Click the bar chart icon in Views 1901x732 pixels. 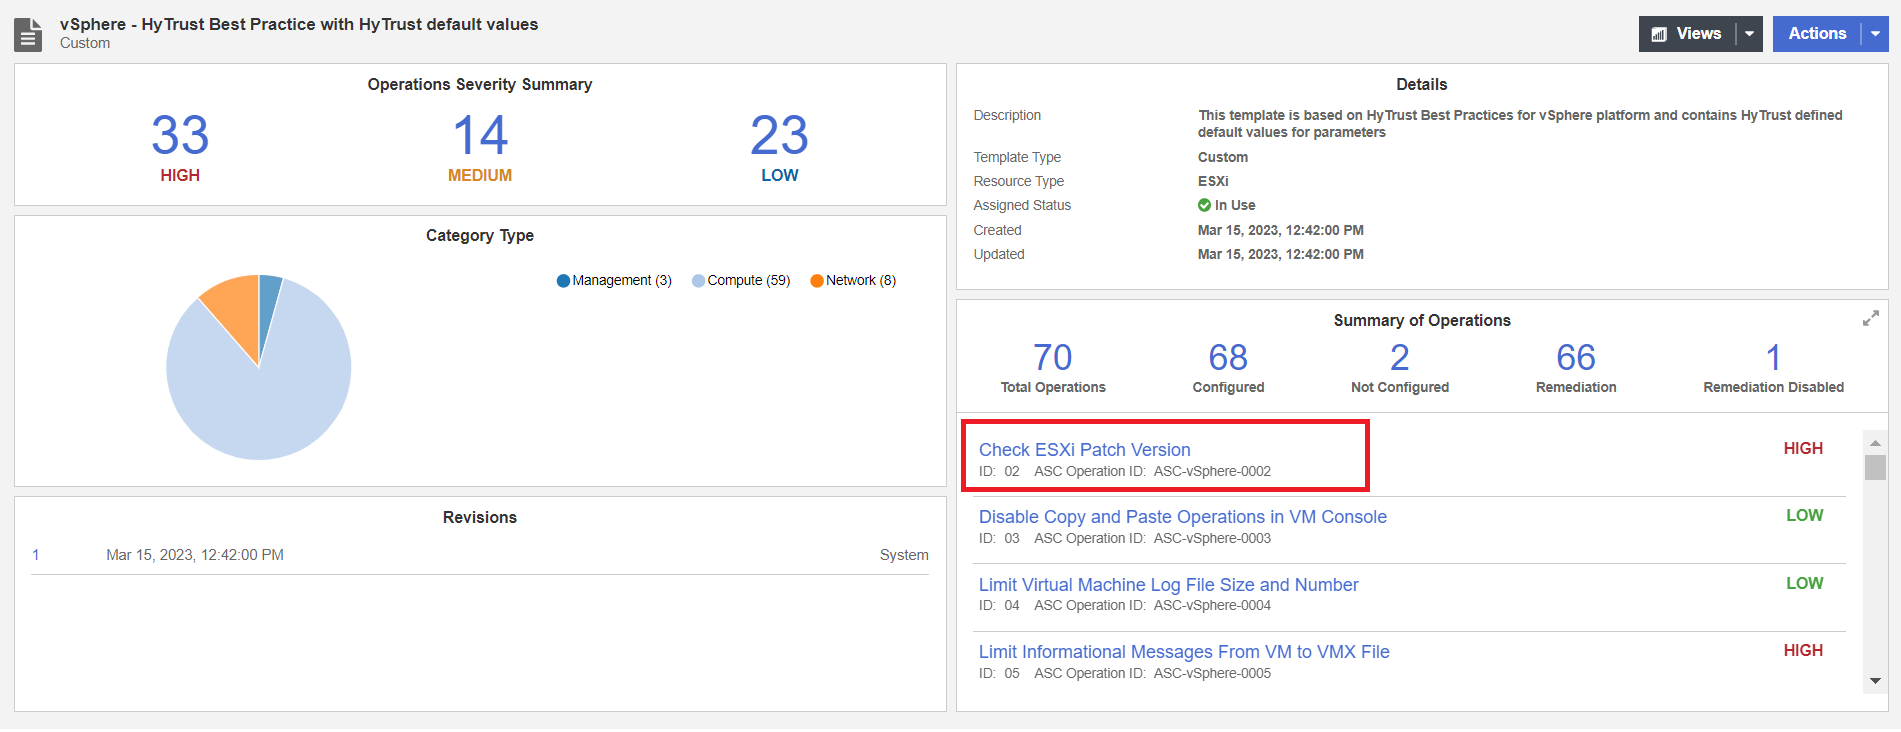tap(1659, 34)
